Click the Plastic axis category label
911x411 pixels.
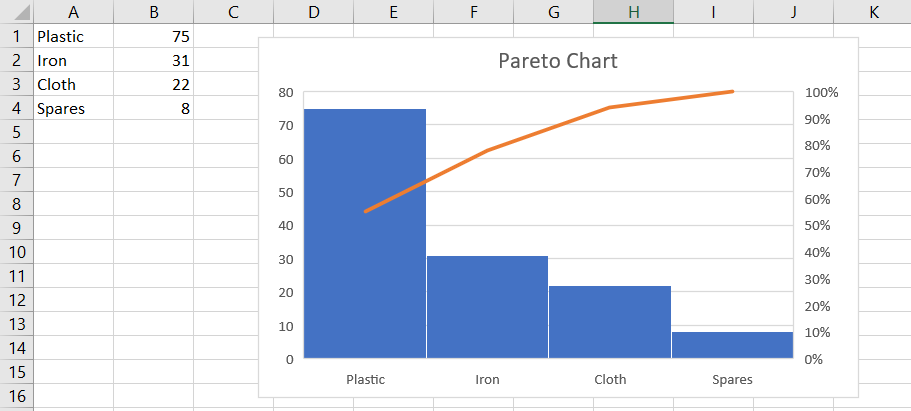point(365,380)
